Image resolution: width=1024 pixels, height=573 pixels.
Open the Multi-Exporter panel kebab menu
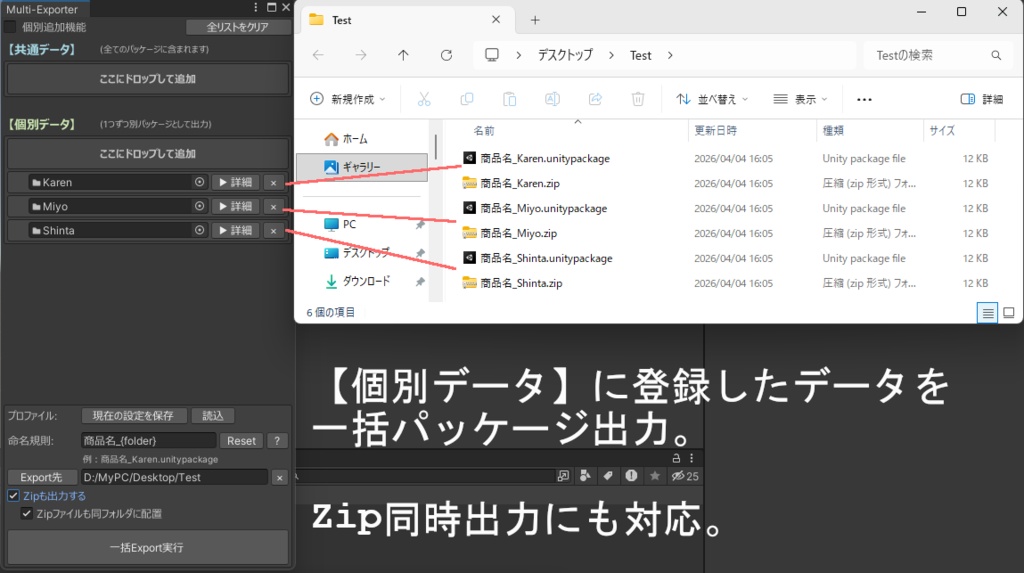coord(255,7)
